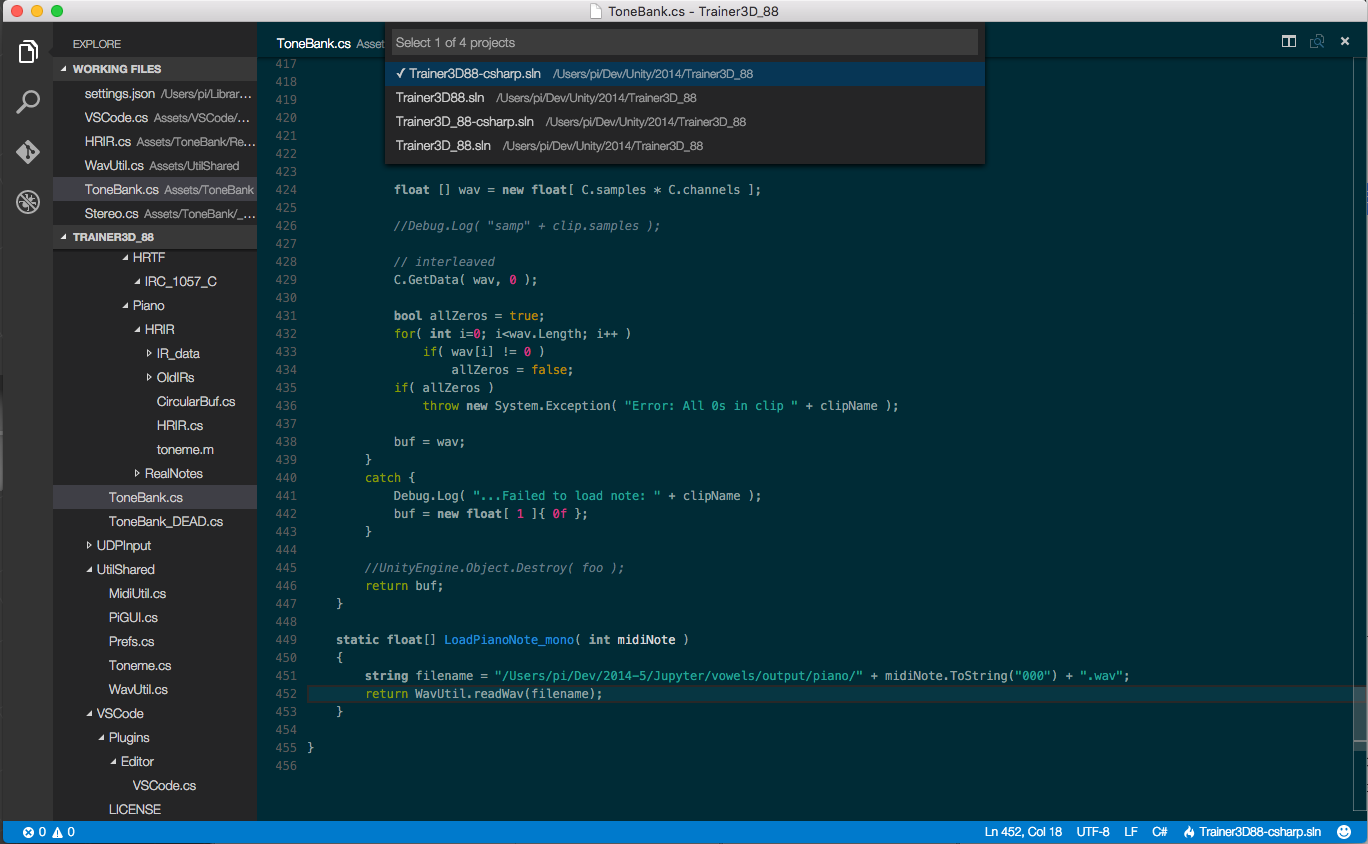Choose Trainer3D88.sln from the project list

(685, 98)
